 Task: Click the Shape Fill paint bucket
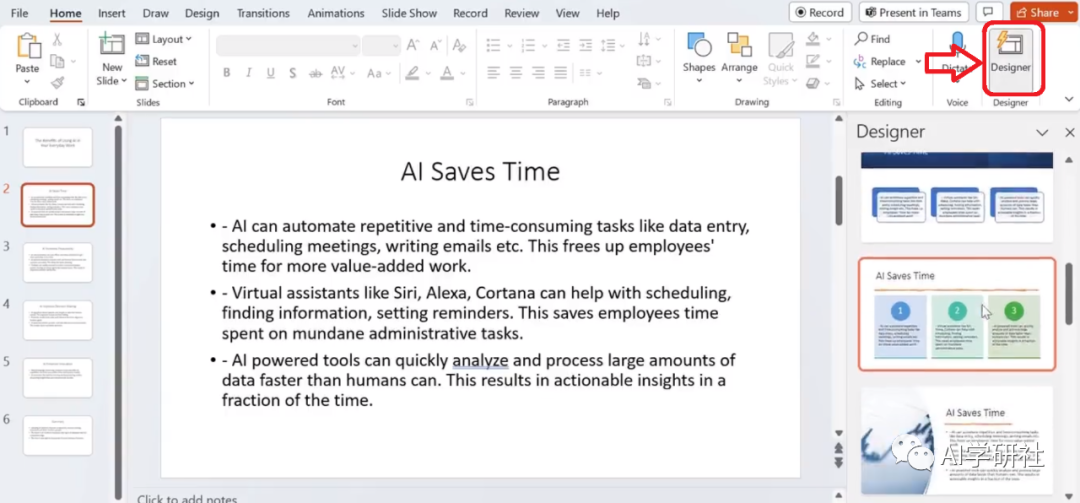coord(813,39)
